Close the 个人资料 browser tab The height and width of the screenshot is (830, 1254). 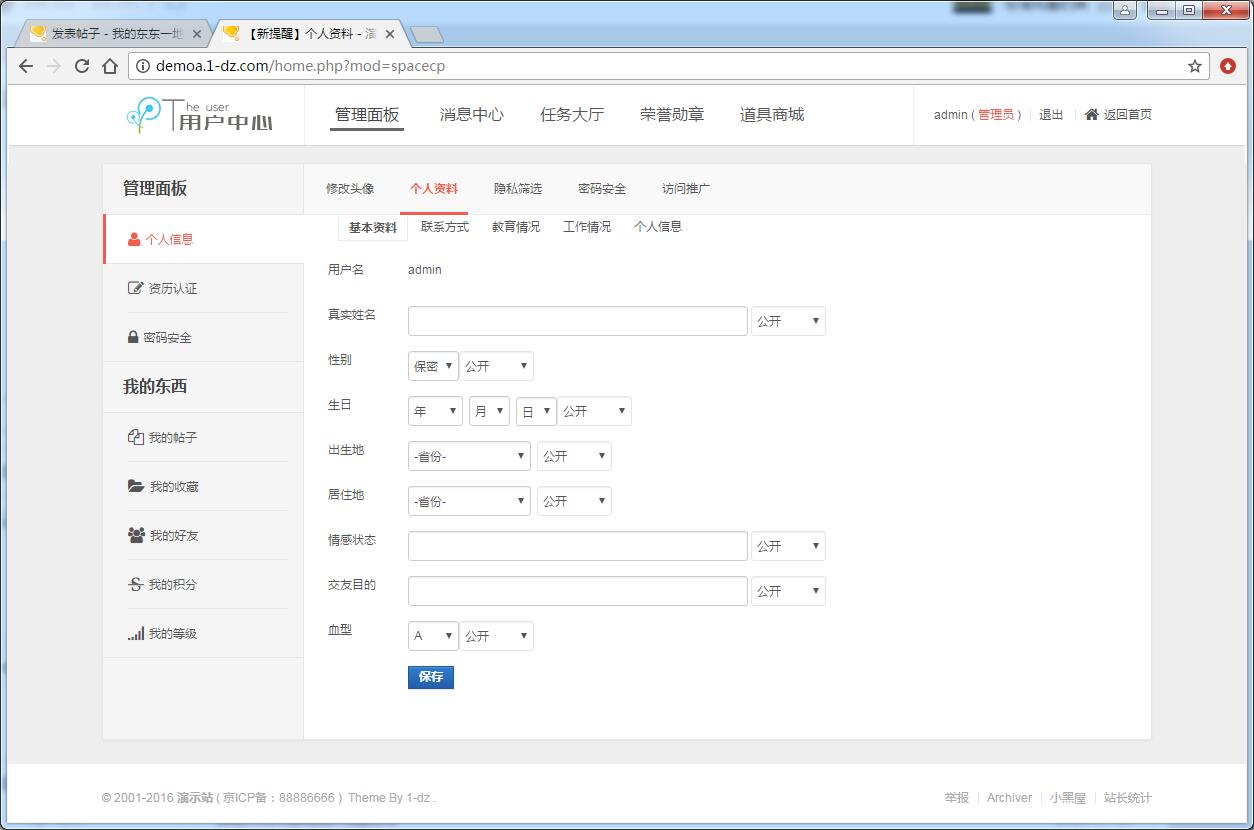(x=390, y=33)
